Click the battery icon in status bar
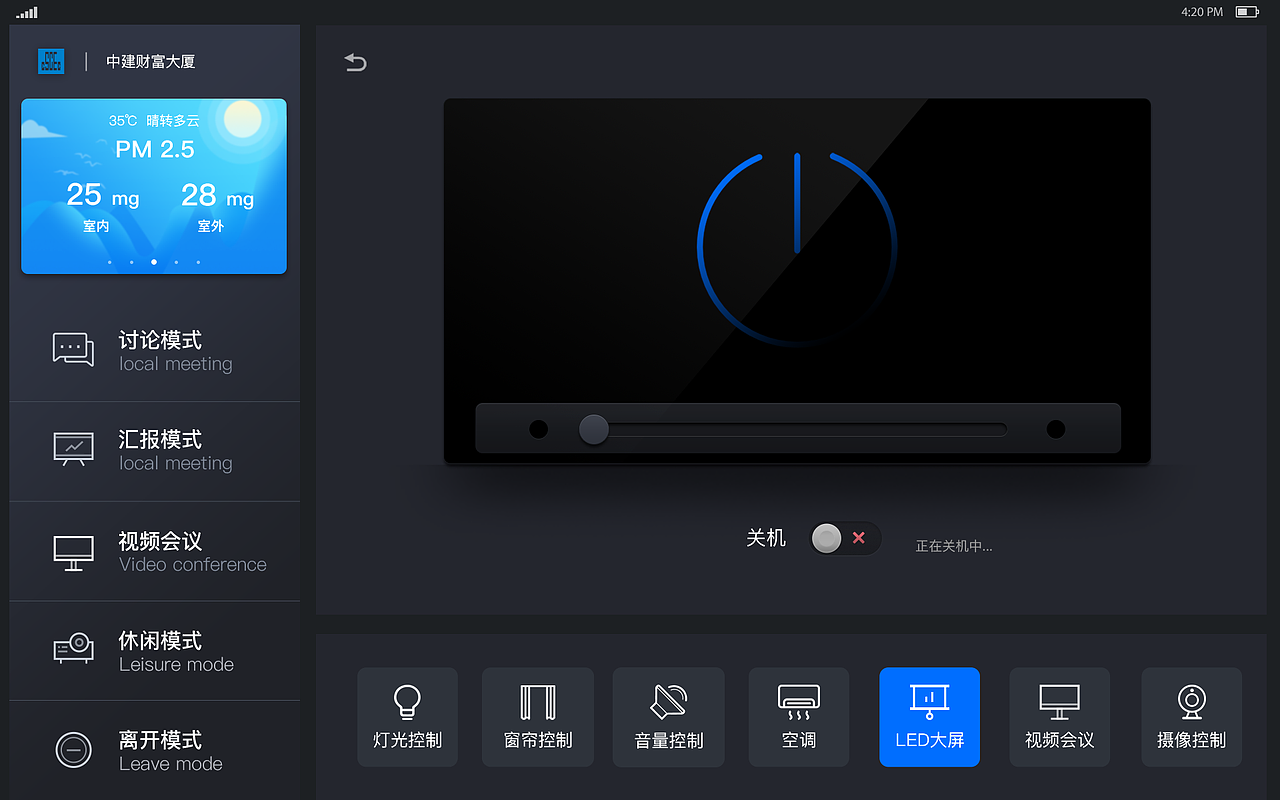This screenshot has height=800, width=1280. [x=1247, y=12]
